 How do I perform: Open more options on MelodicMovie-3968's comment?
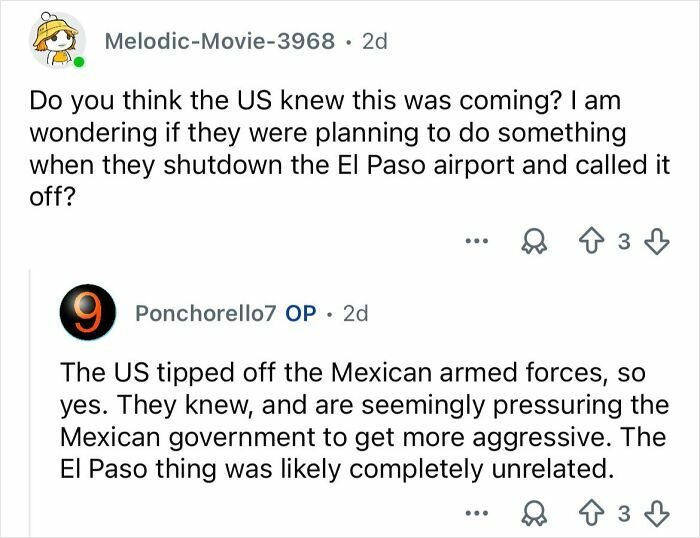point(476,241)
